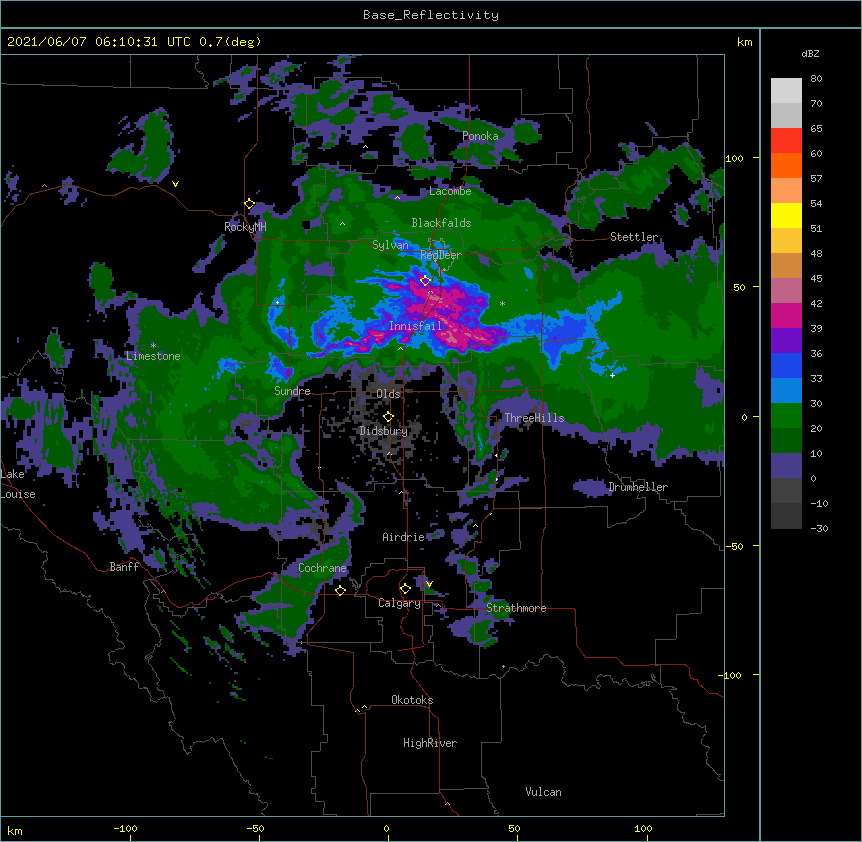Click the dBZ legend heading
Viewport: 862px width, 842px height.
(x=810, y=53)
